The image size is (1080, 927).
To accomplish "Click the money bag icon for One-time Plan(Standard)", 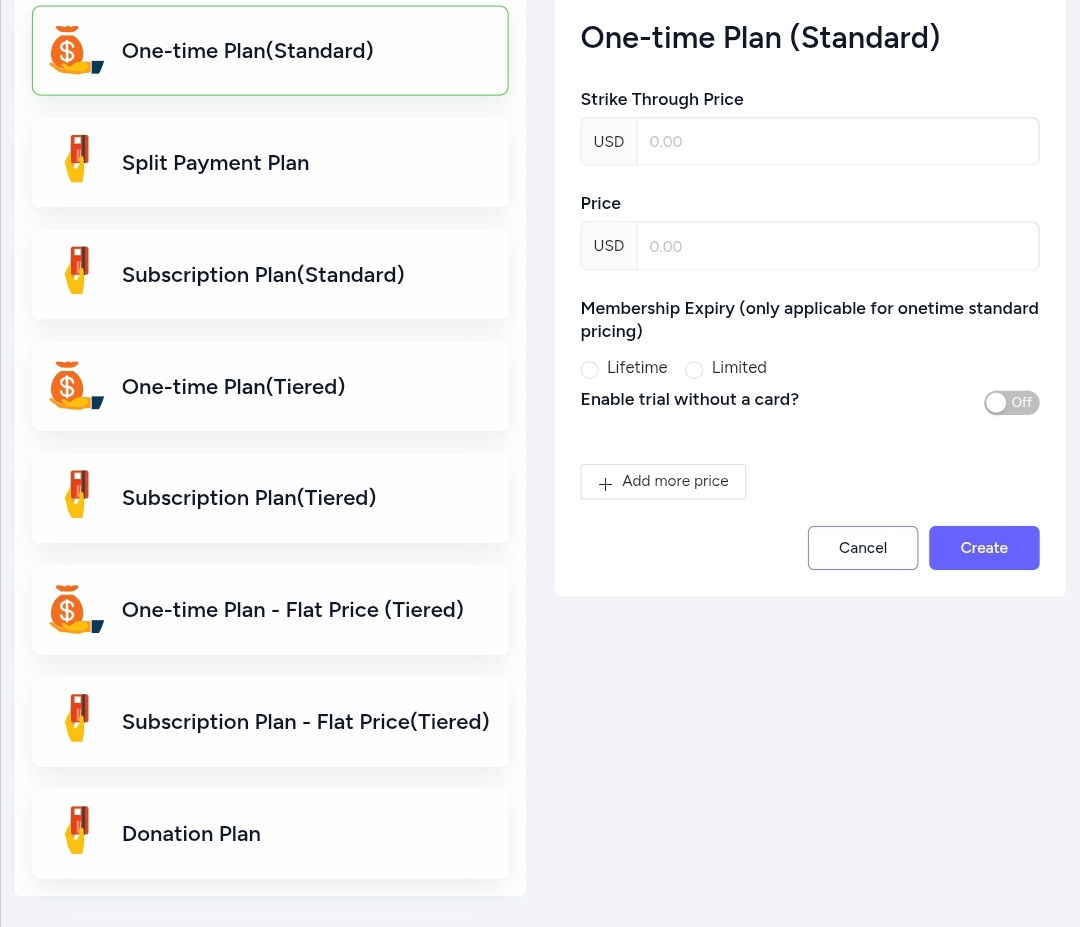I will (x=76, y=50).
